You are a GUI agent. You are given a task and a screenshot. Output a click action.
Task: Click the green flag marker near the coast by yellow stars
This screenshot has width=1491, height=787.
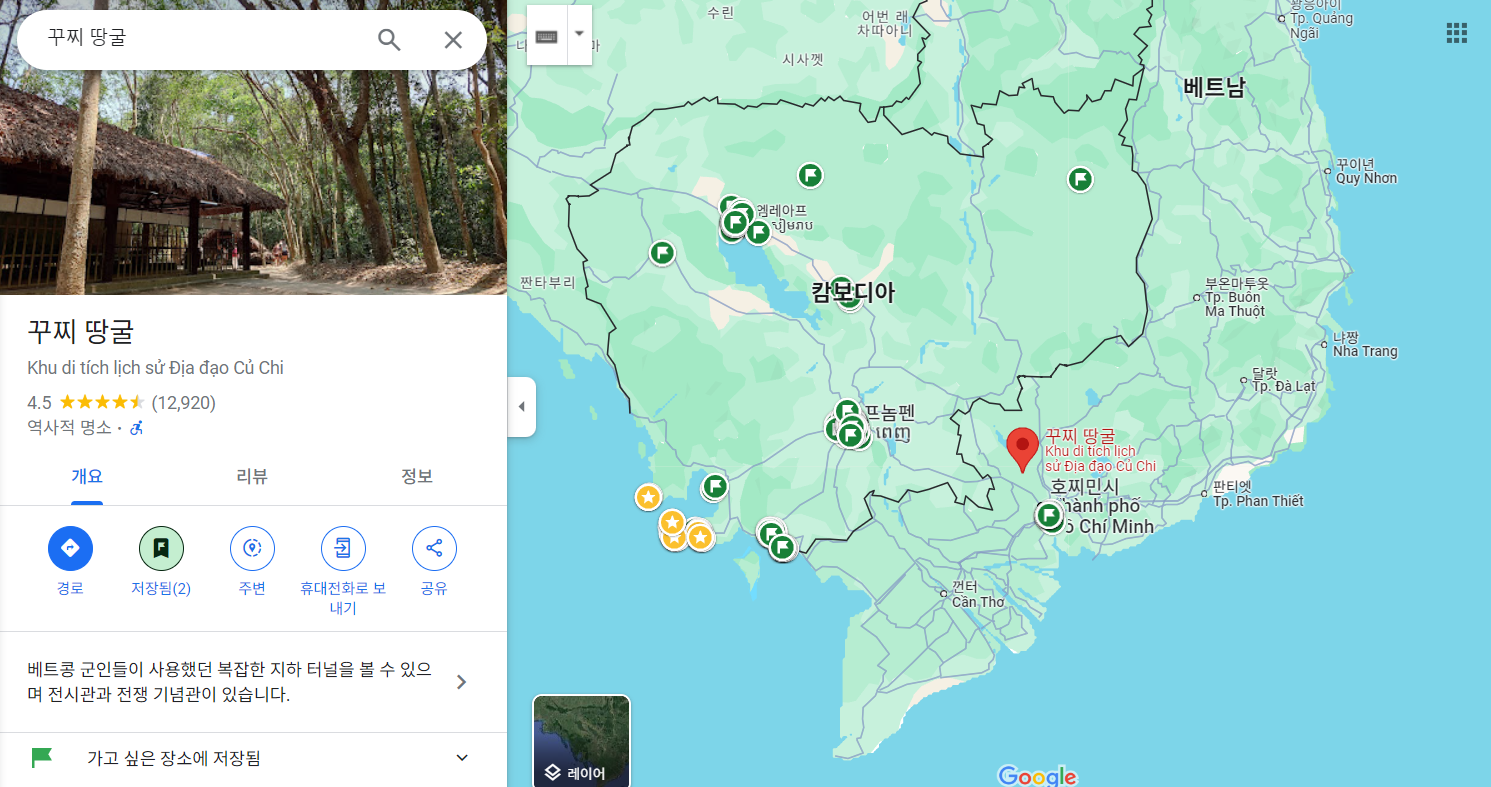(714, 487)
